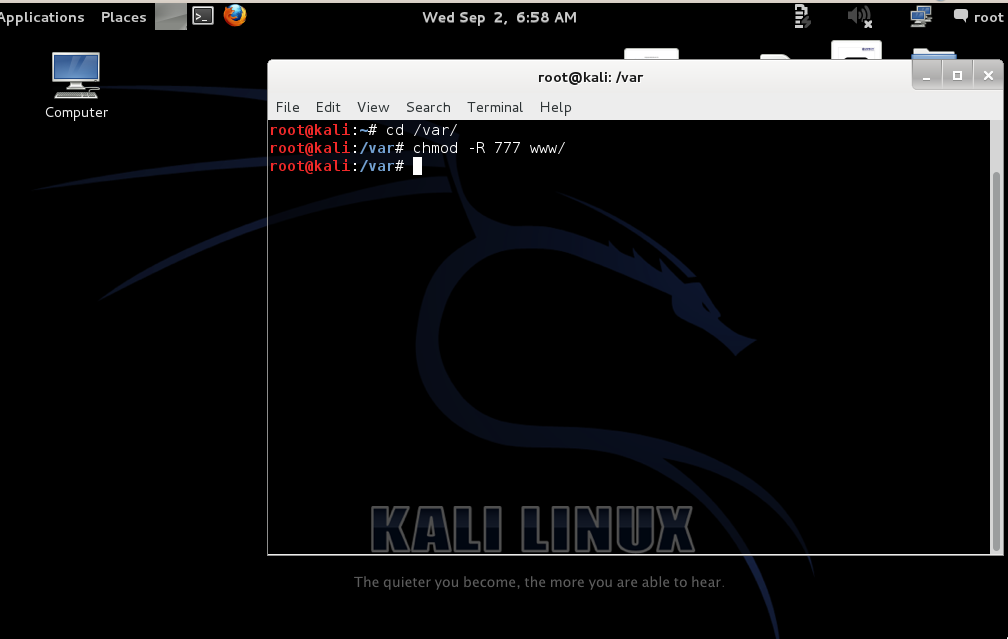The image size is (1008, 639).
Task: Open the root user menu
Action: pyautogui.click(x=987, y=17)
